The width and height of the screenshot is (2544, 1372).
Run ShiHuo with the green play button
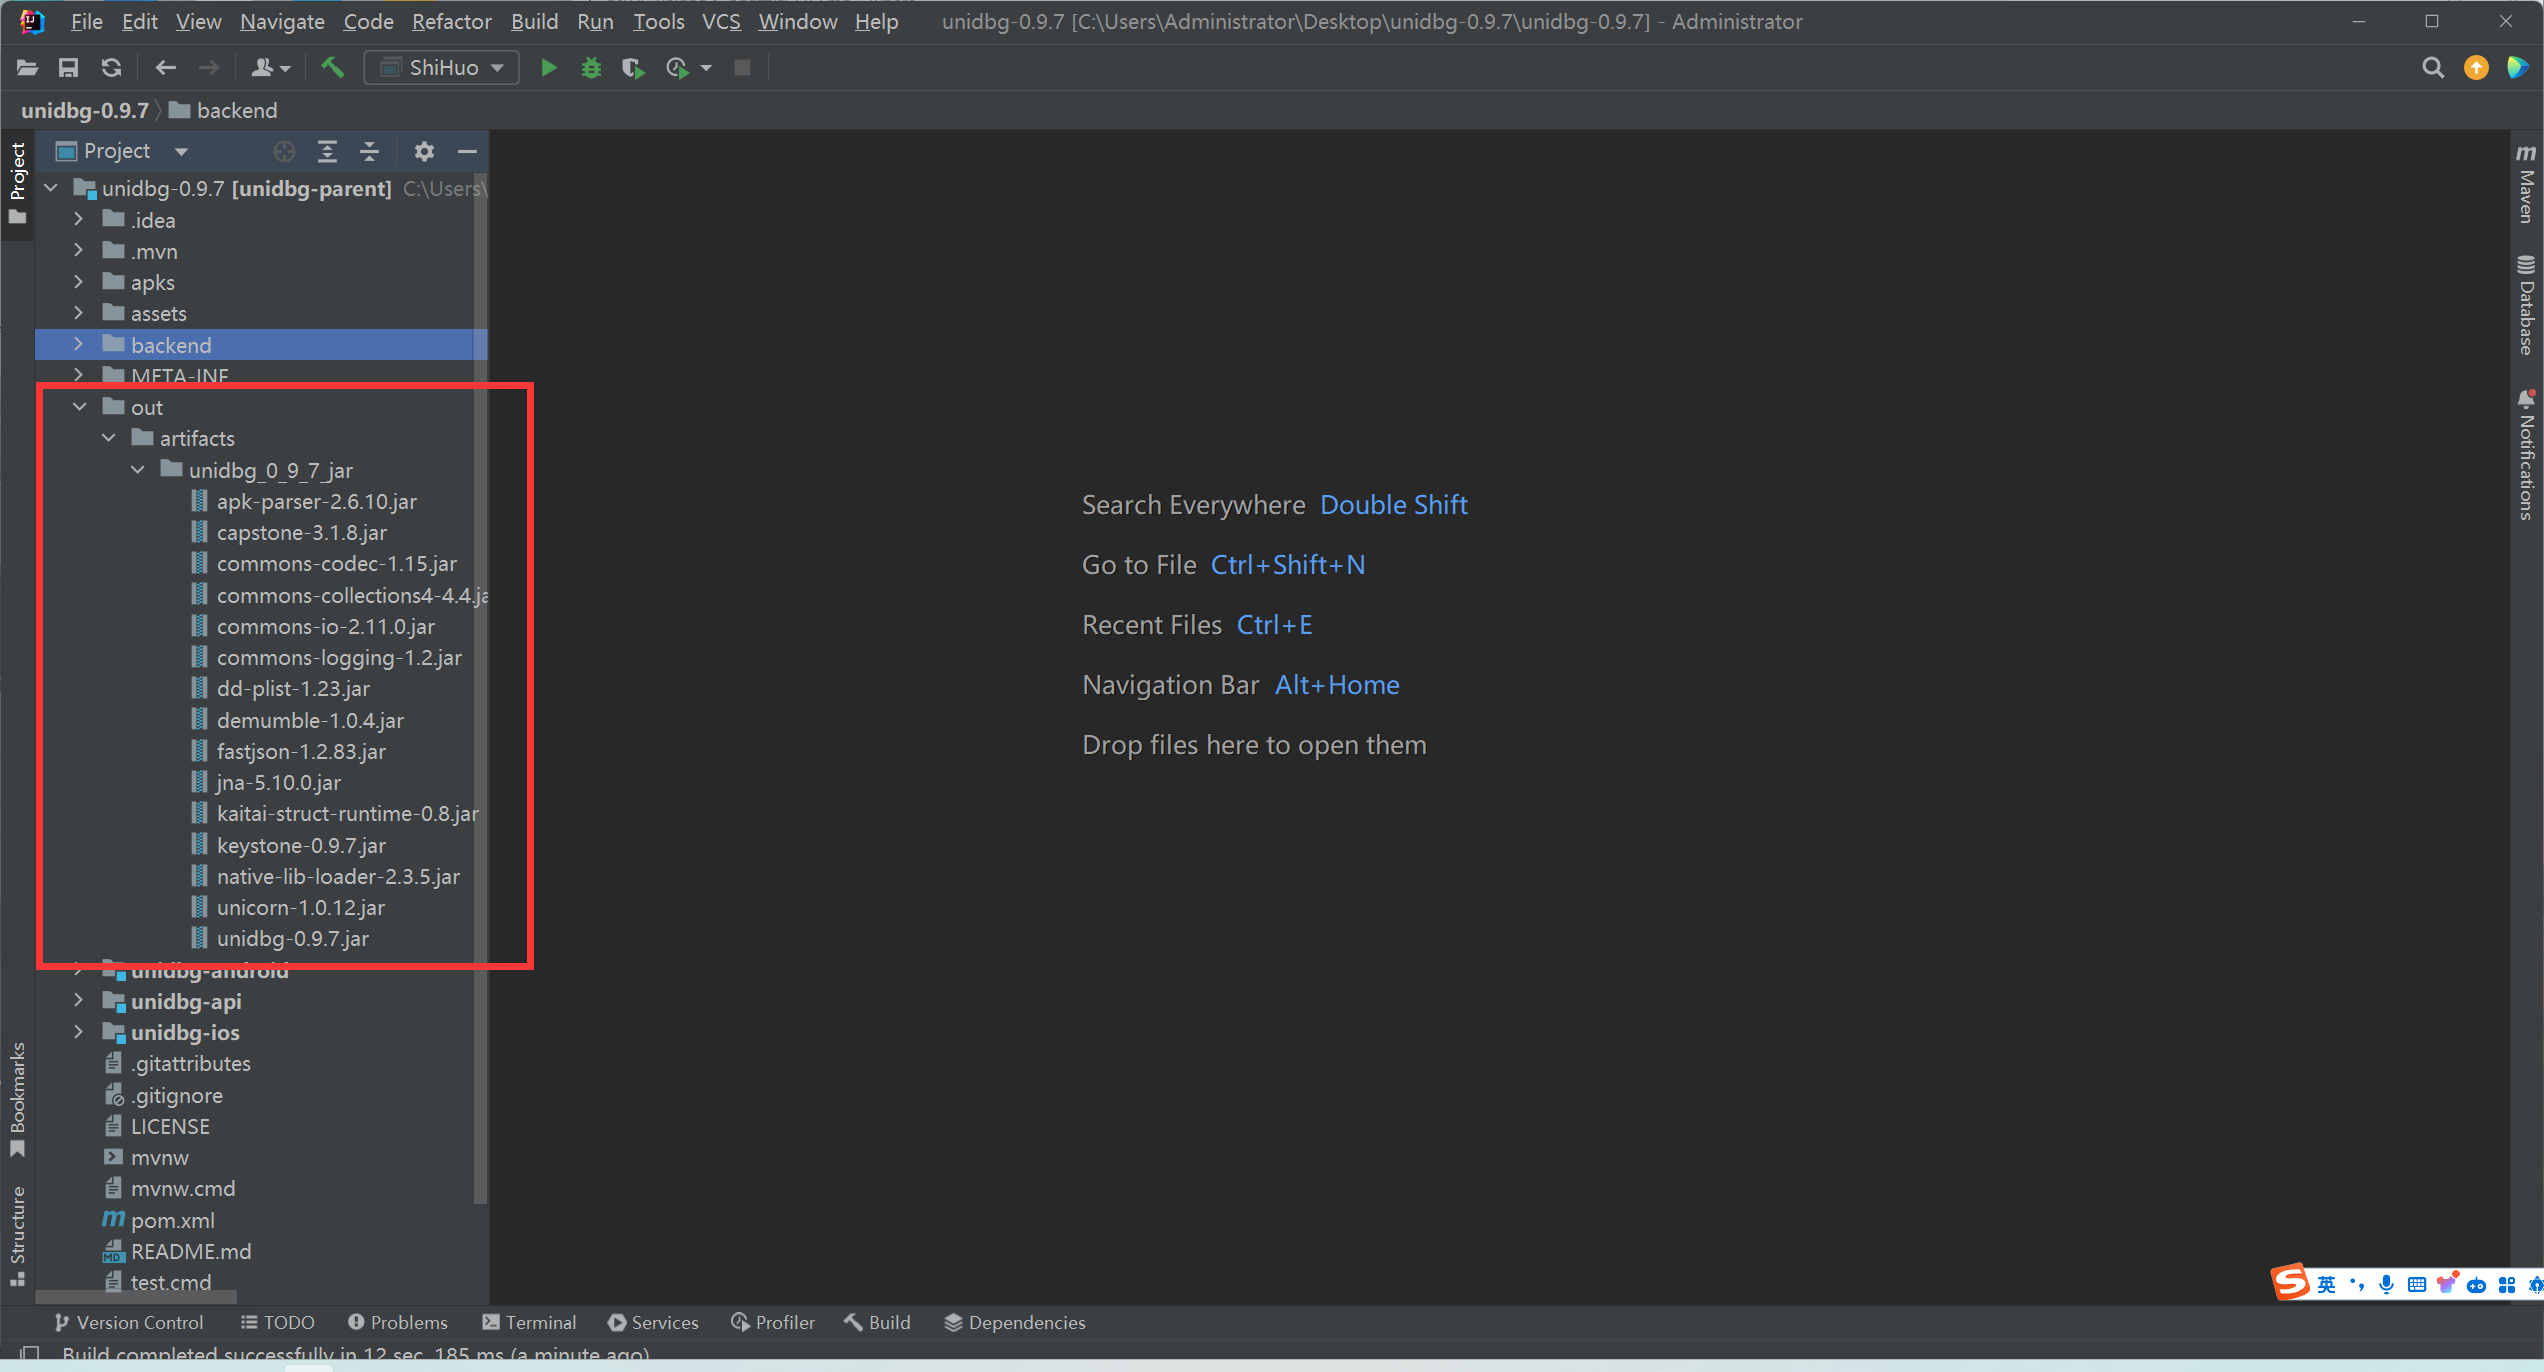click(x=548, y=68)
